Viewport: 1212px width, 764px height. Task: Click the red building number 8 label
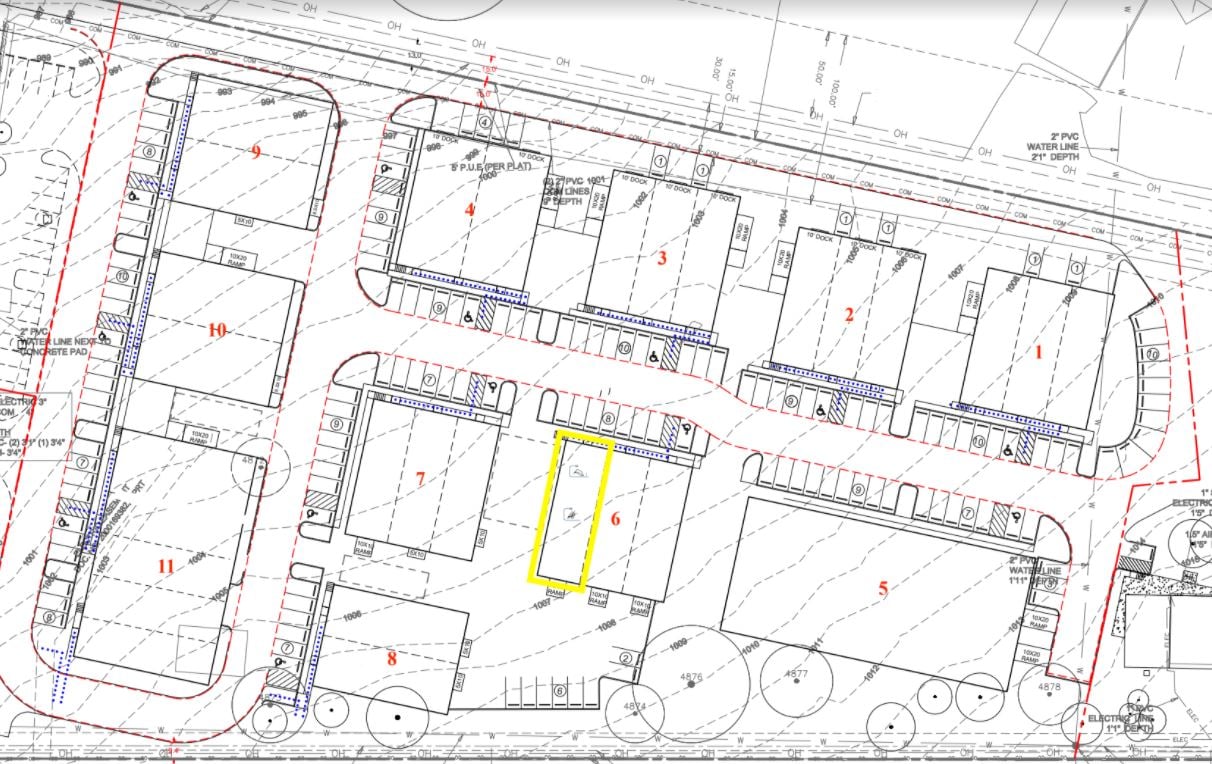pyautogui.click(x=391, y=657)
